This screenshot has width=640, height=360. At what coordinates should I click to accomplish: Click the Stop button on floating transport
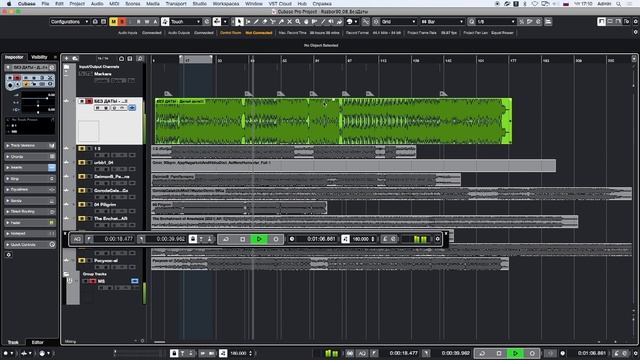tap(242, 239)
